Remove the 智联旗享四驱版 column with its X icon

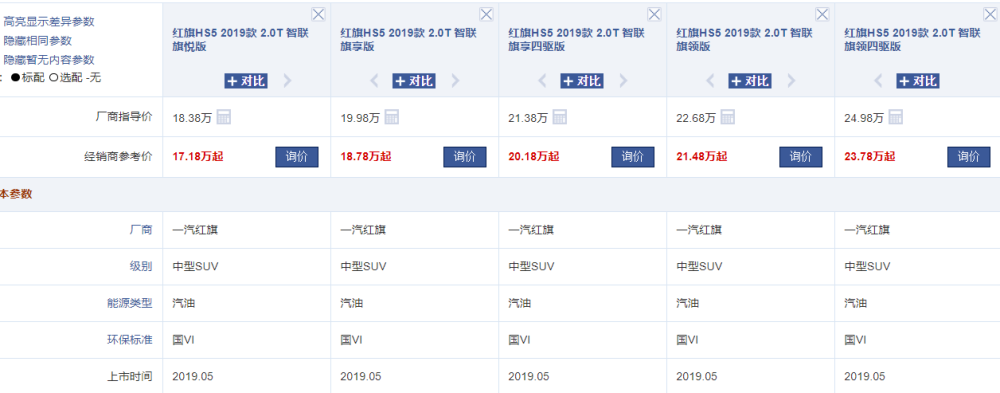point(654,14)
